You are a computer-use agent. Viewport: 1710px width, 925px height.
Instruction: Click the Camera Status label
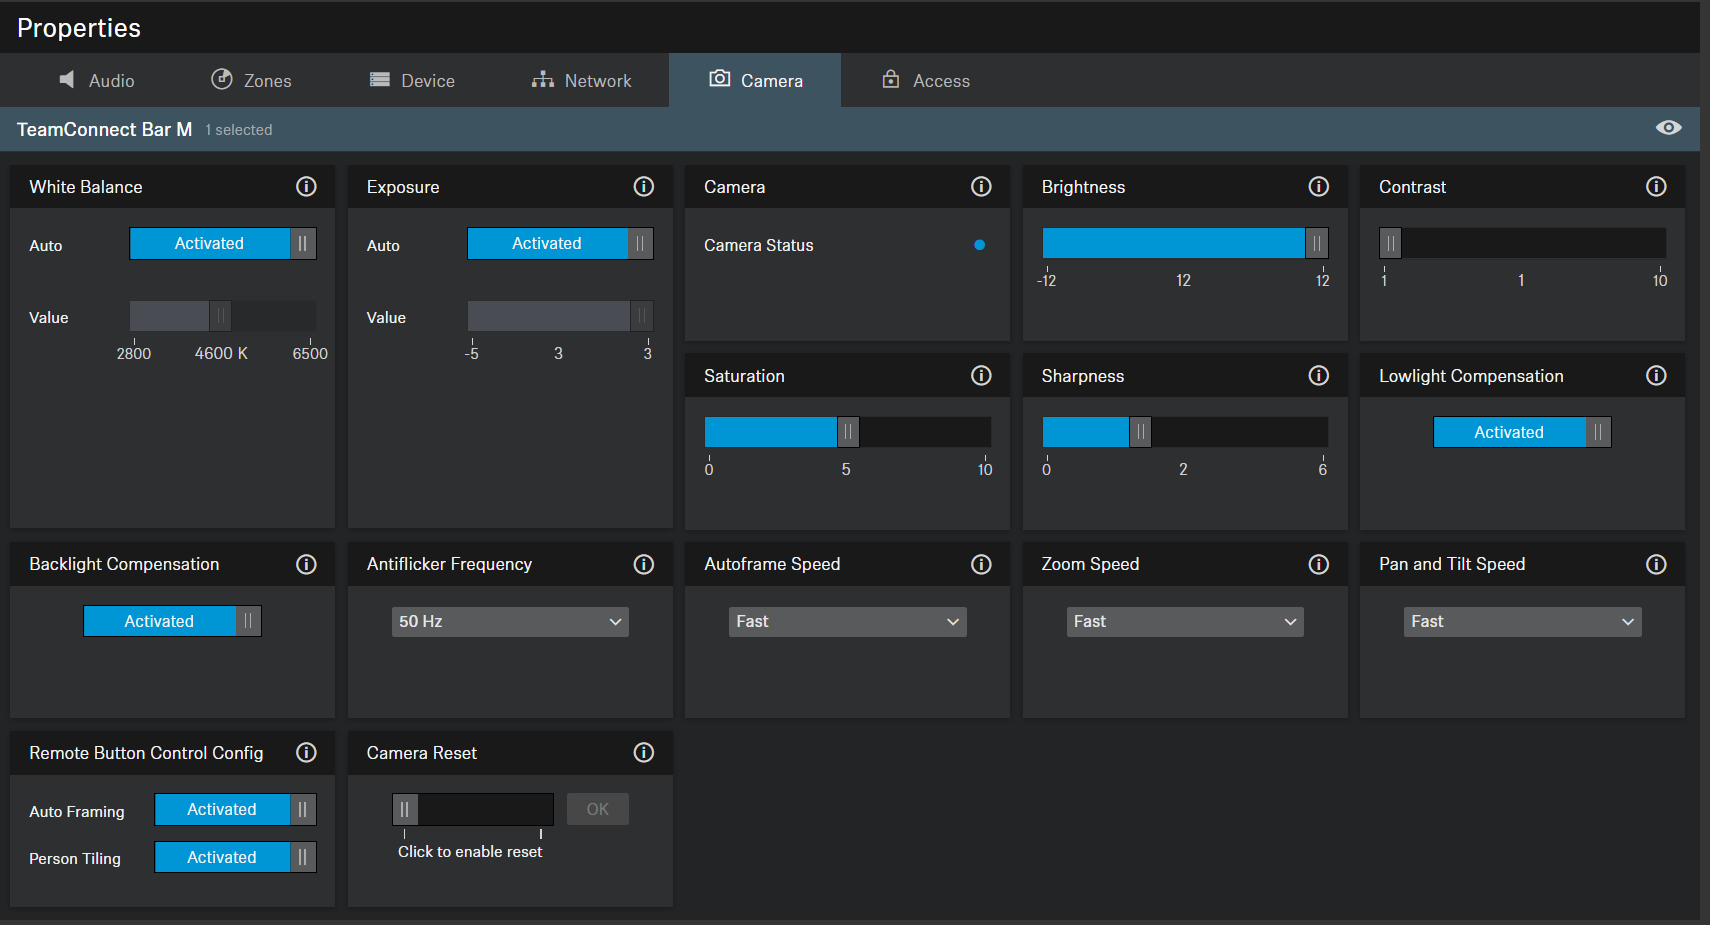pos(758,245)
